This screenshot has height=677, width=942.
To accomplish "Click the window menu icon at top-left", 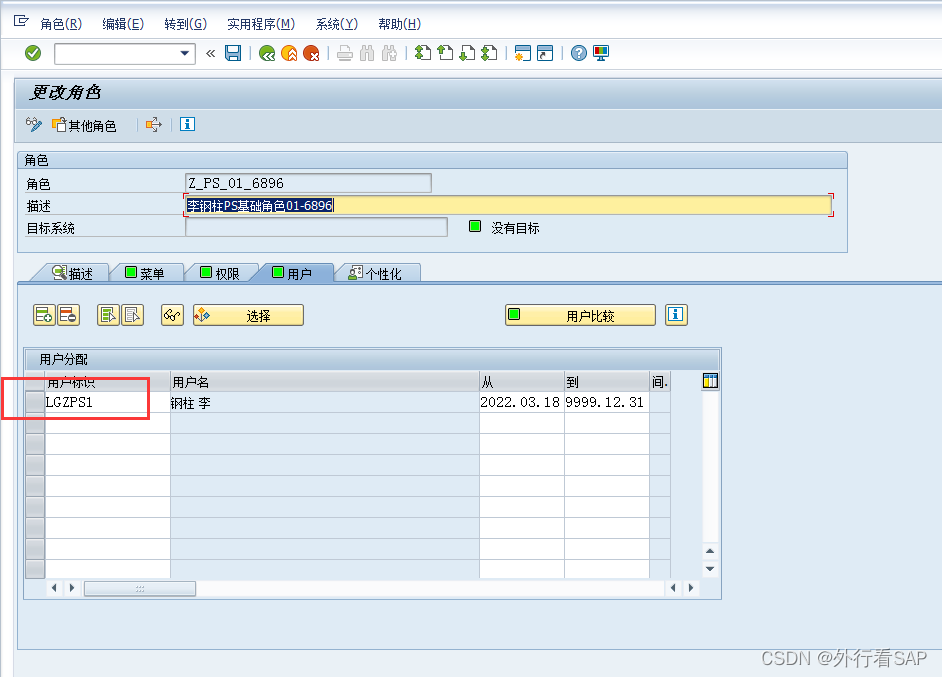I will pos(21,22).
